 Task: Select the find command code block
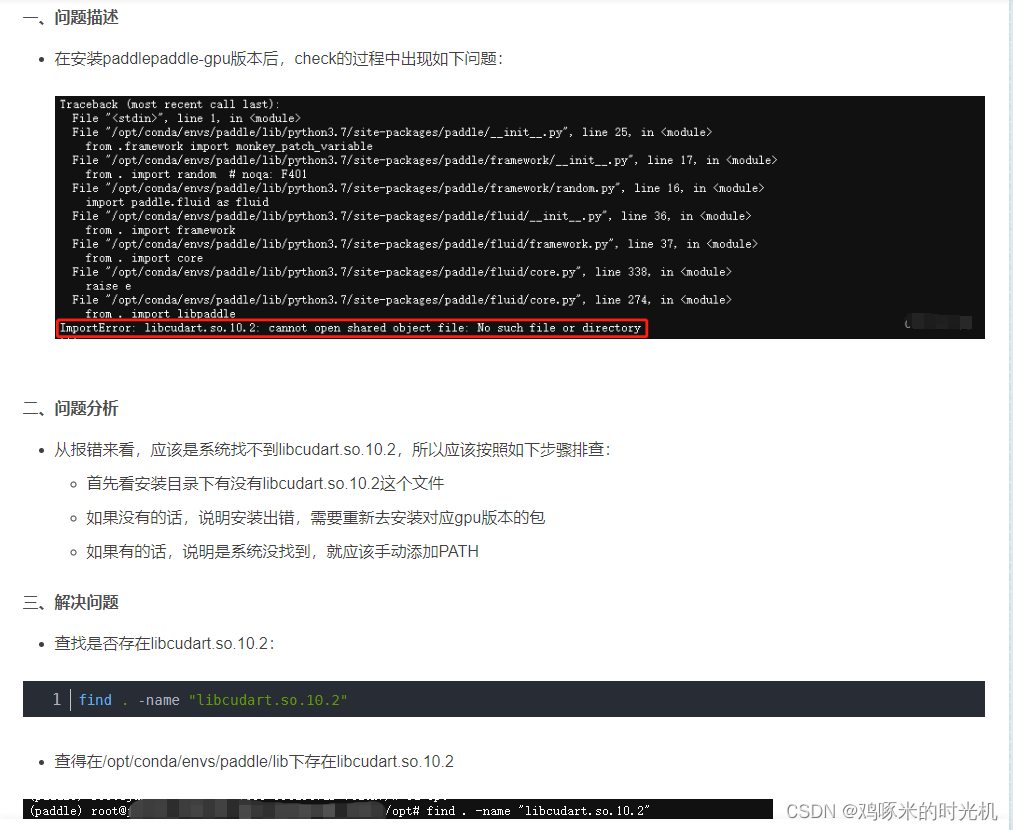coord(500,699)
